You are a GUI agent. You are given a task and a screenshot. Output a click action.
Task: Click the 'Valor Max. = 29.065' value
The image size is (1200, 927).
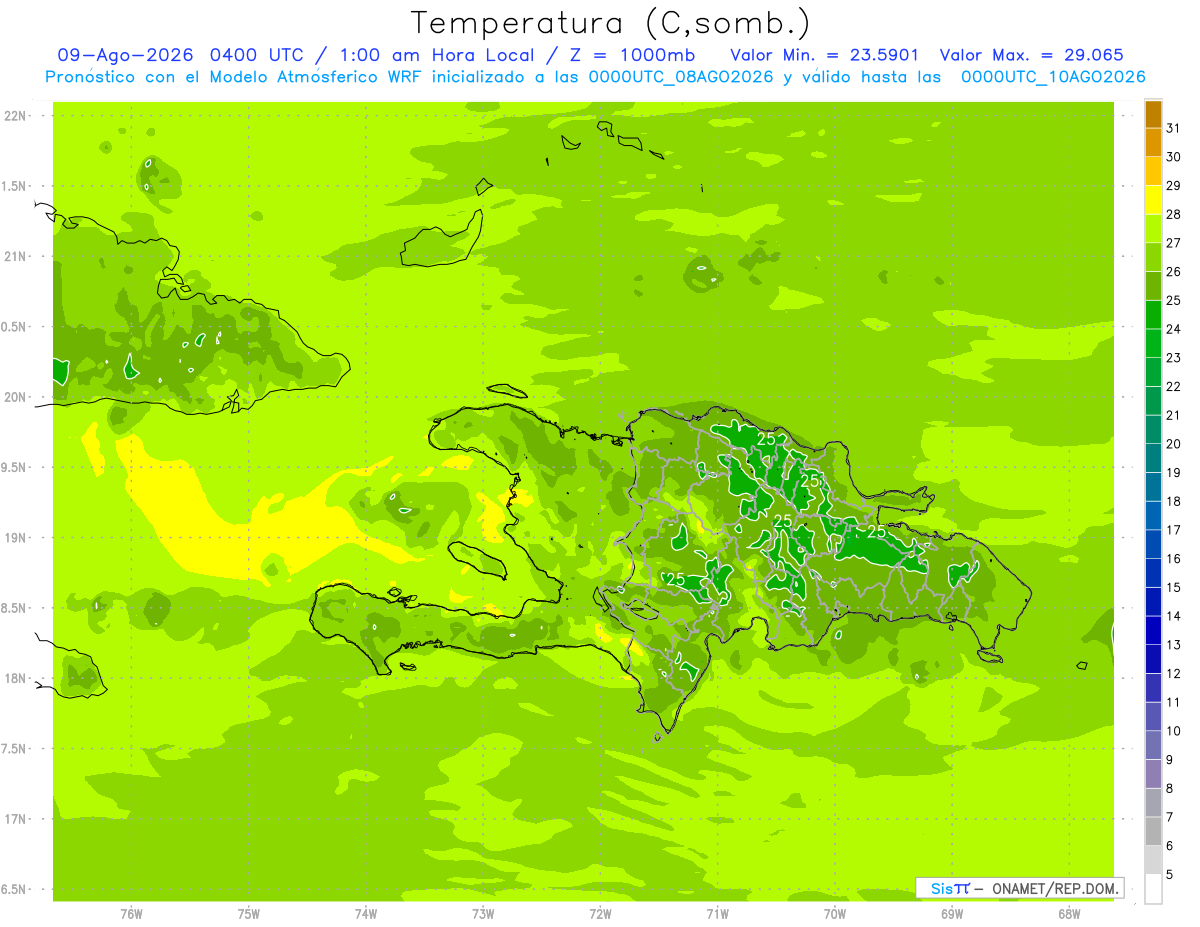coord(1032,55)
